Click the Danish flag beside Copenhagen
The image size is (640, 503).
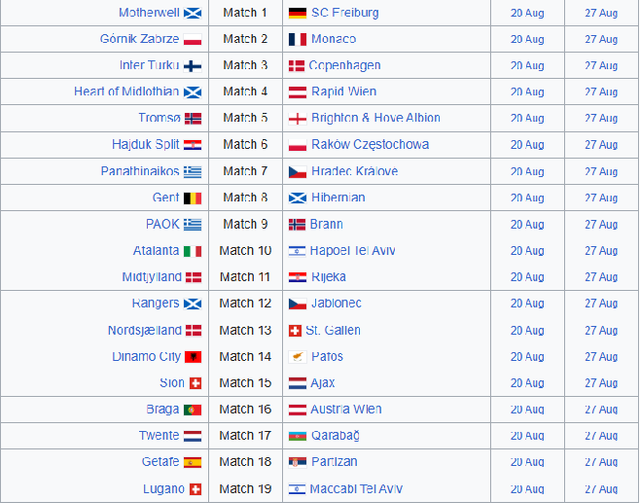(x=296, y=66)
